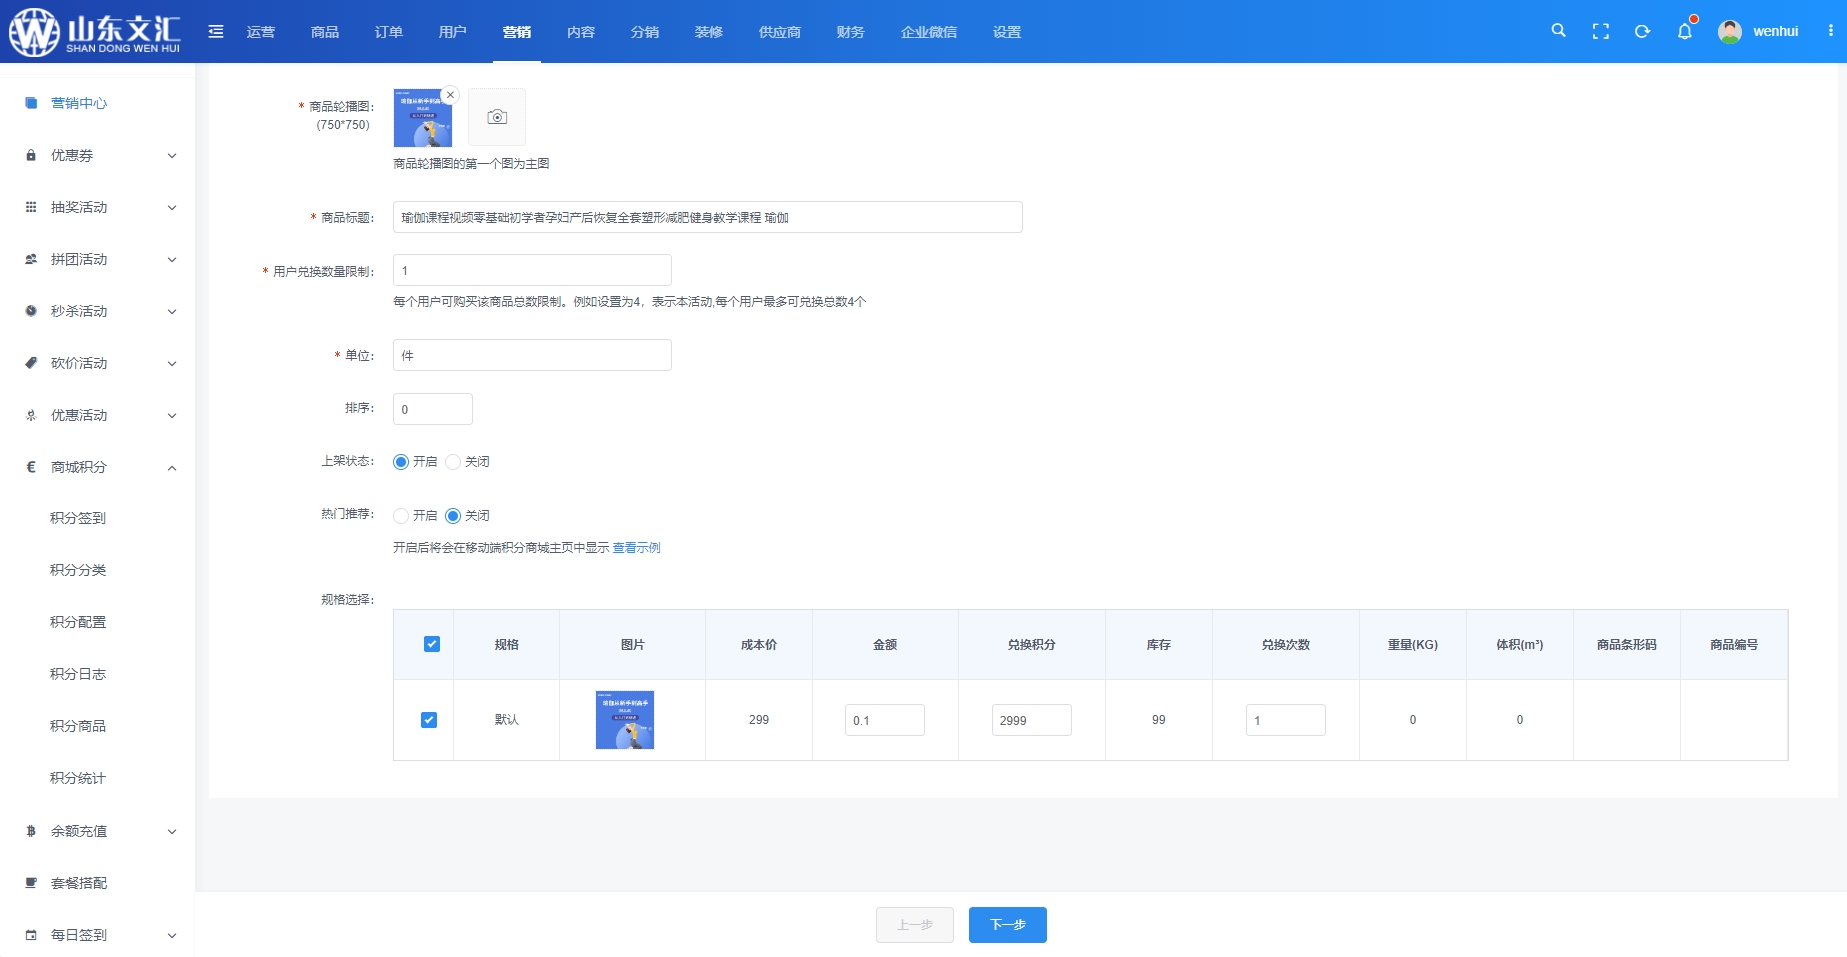The height and width of the screenshot is (957, 1847).
Task: Open the 订单 top menu
Action: click(389, 32)
